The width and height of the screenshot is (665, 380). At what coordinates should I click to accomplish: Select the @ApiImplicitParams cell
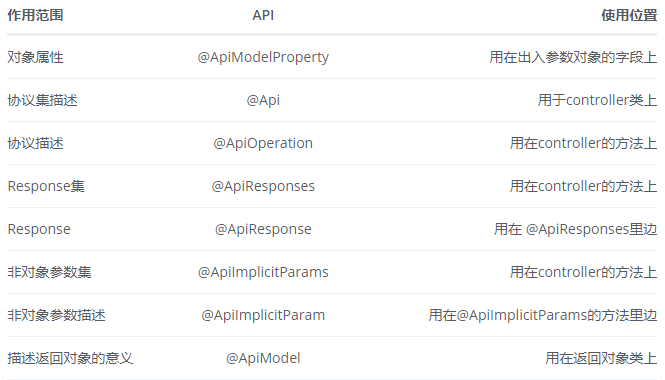[263, 272]
